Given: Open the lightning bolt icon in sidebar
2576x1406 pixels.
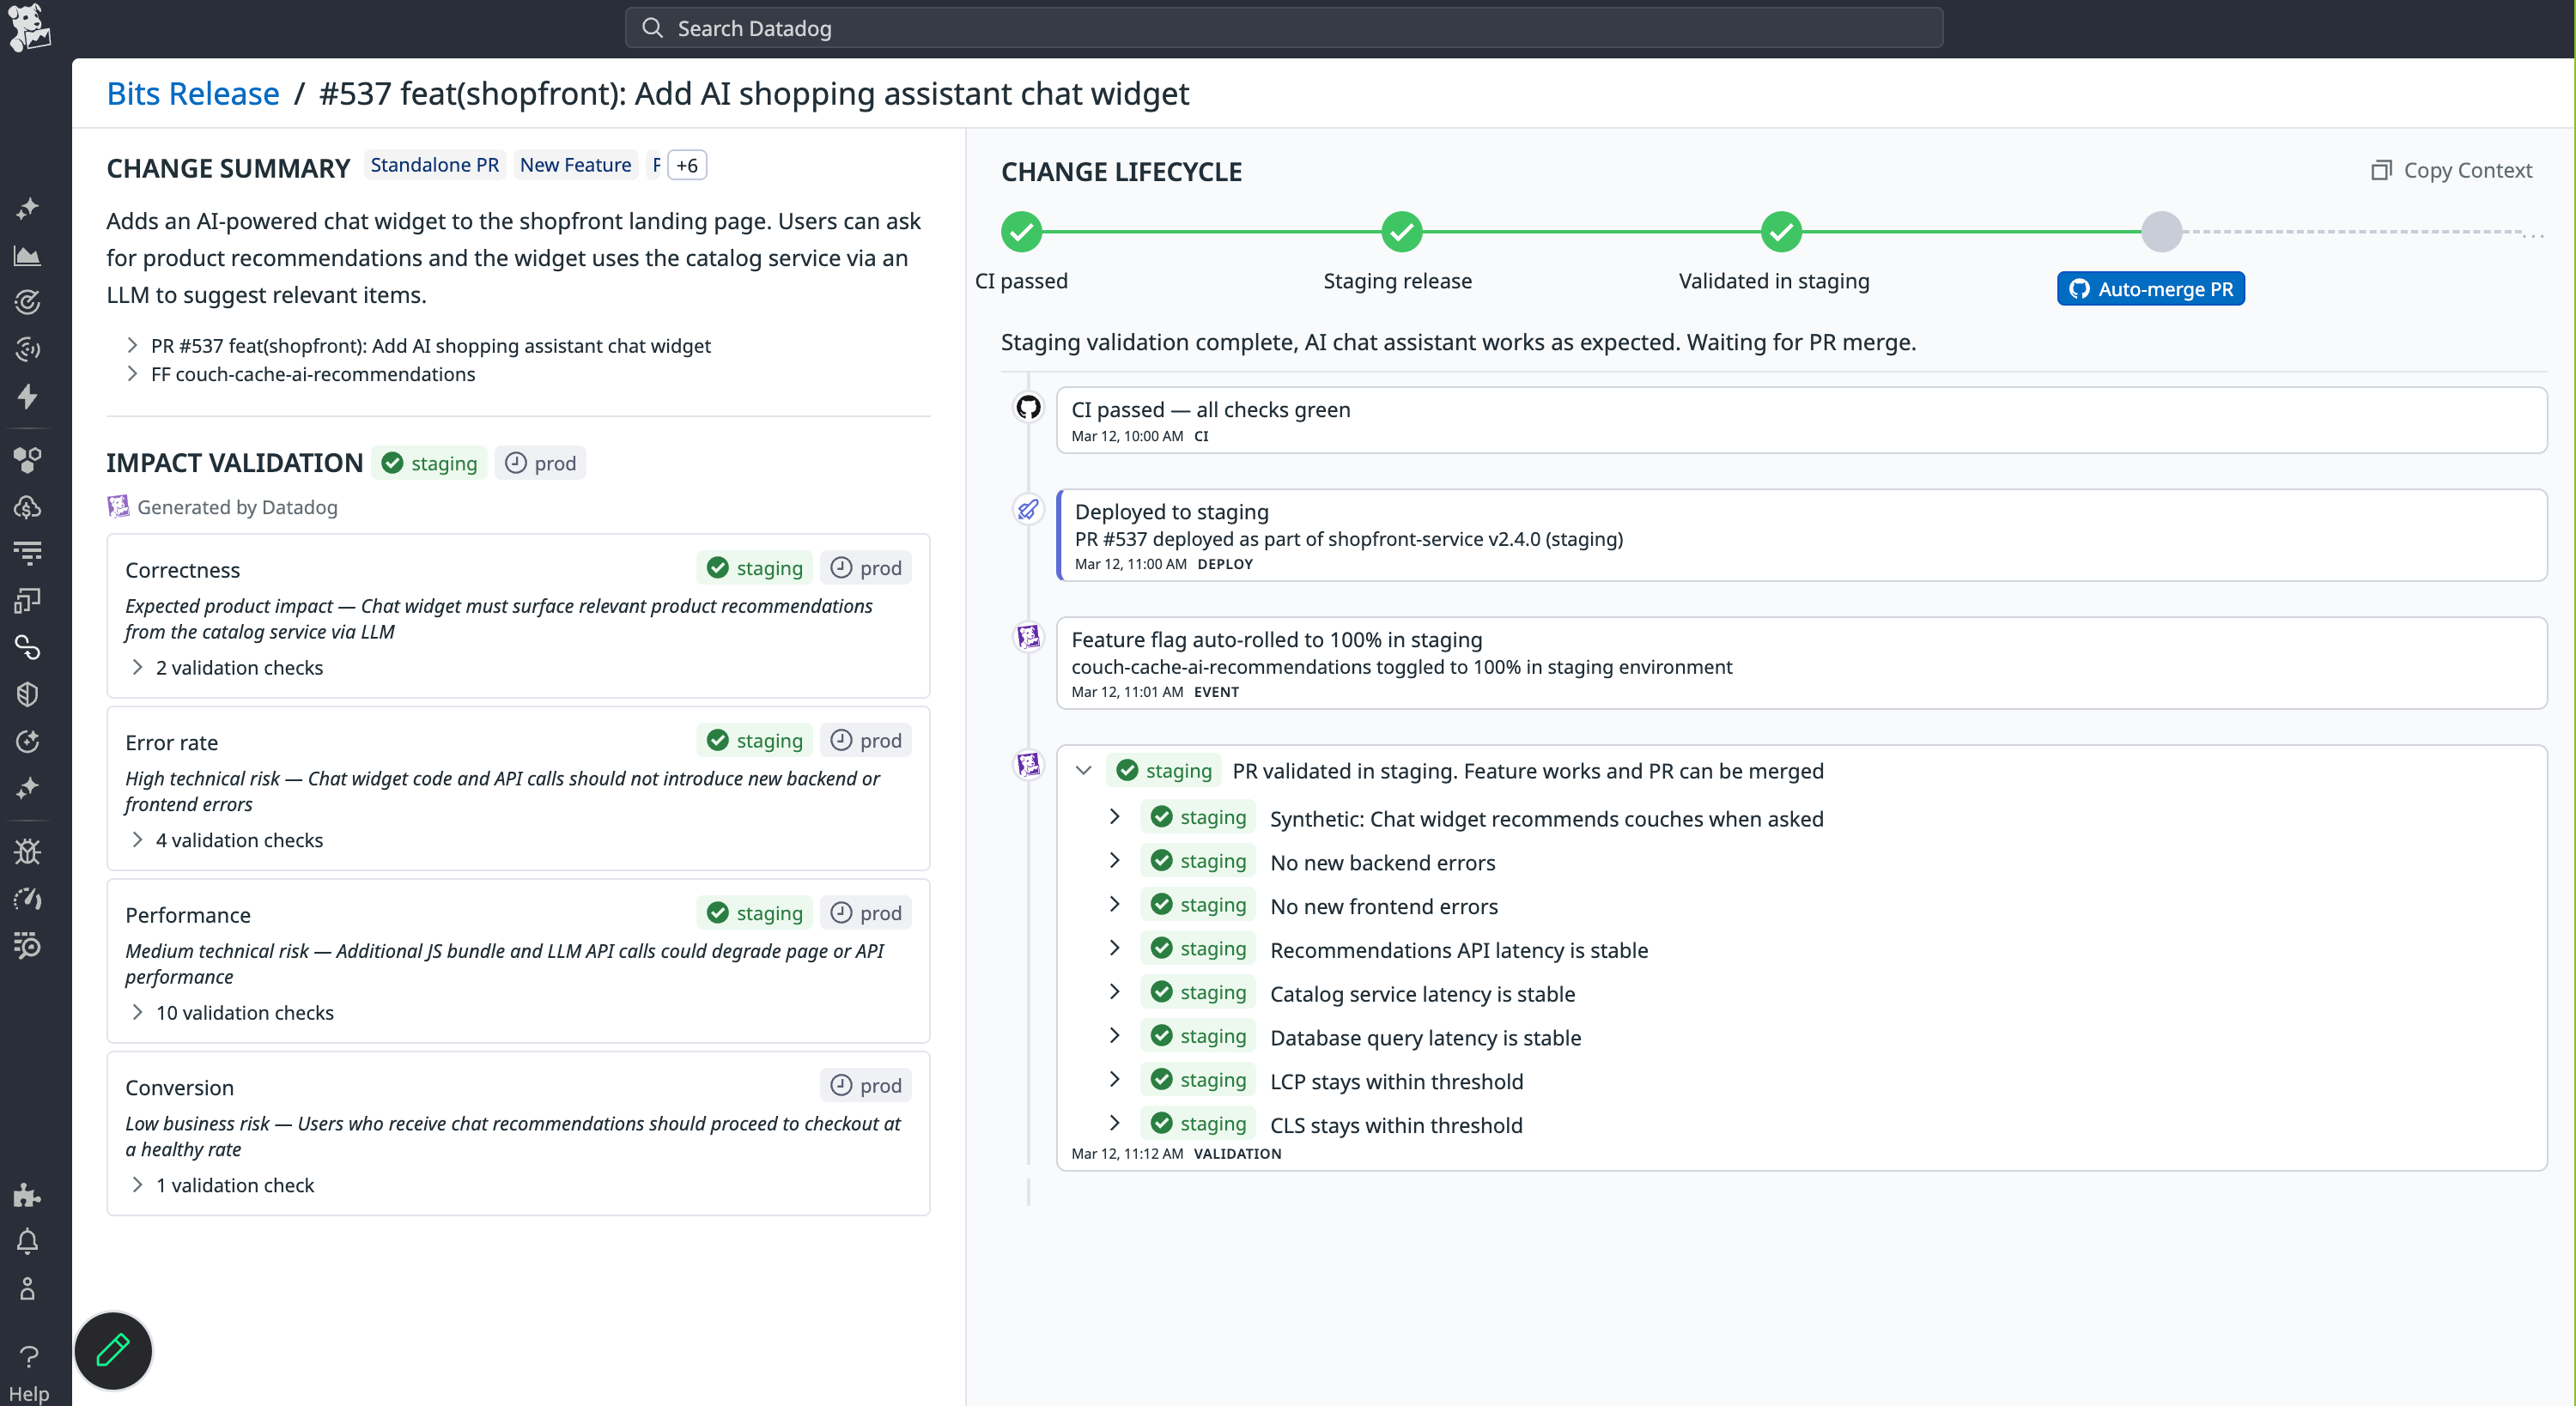Looking at the screenshot, I should tap(28, 396).
